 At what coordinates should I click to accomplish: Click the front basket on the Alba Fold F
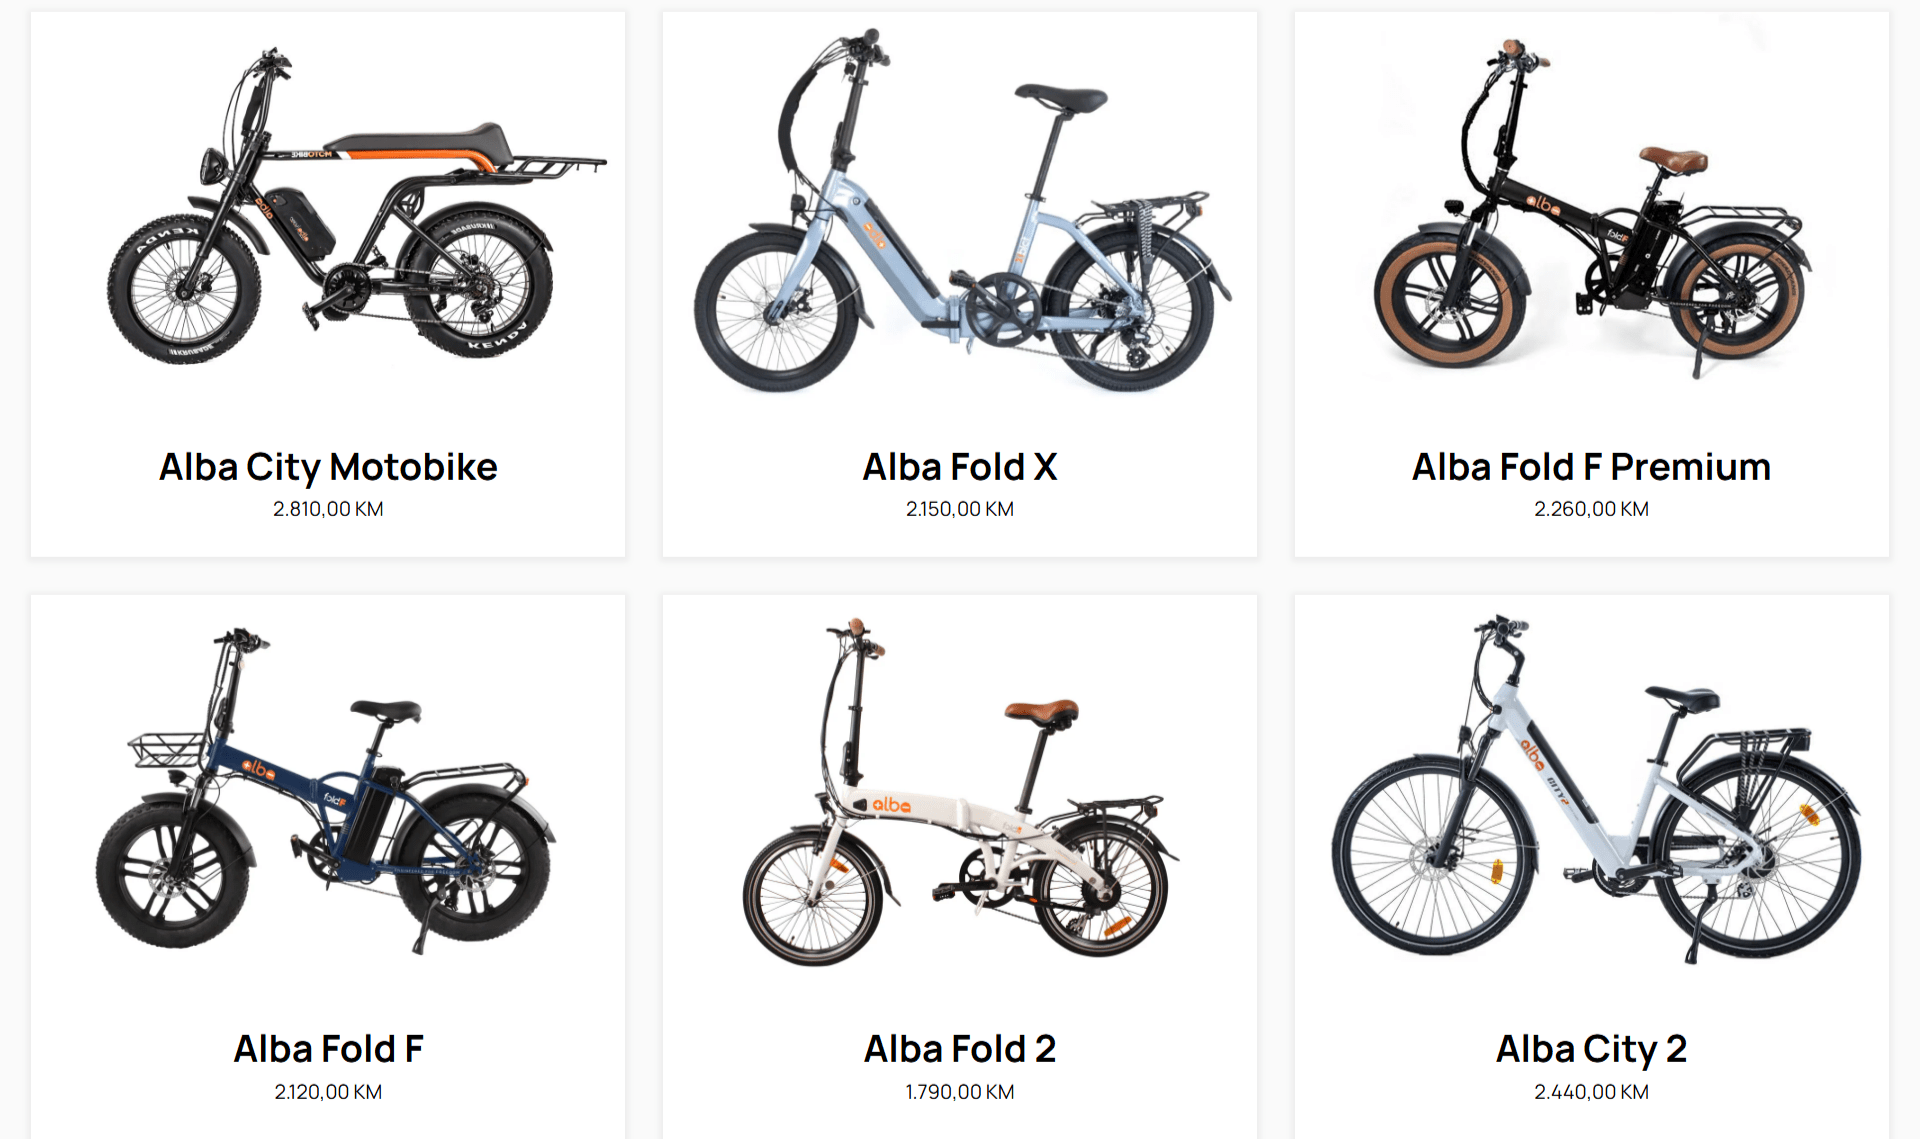coord(166,750)
